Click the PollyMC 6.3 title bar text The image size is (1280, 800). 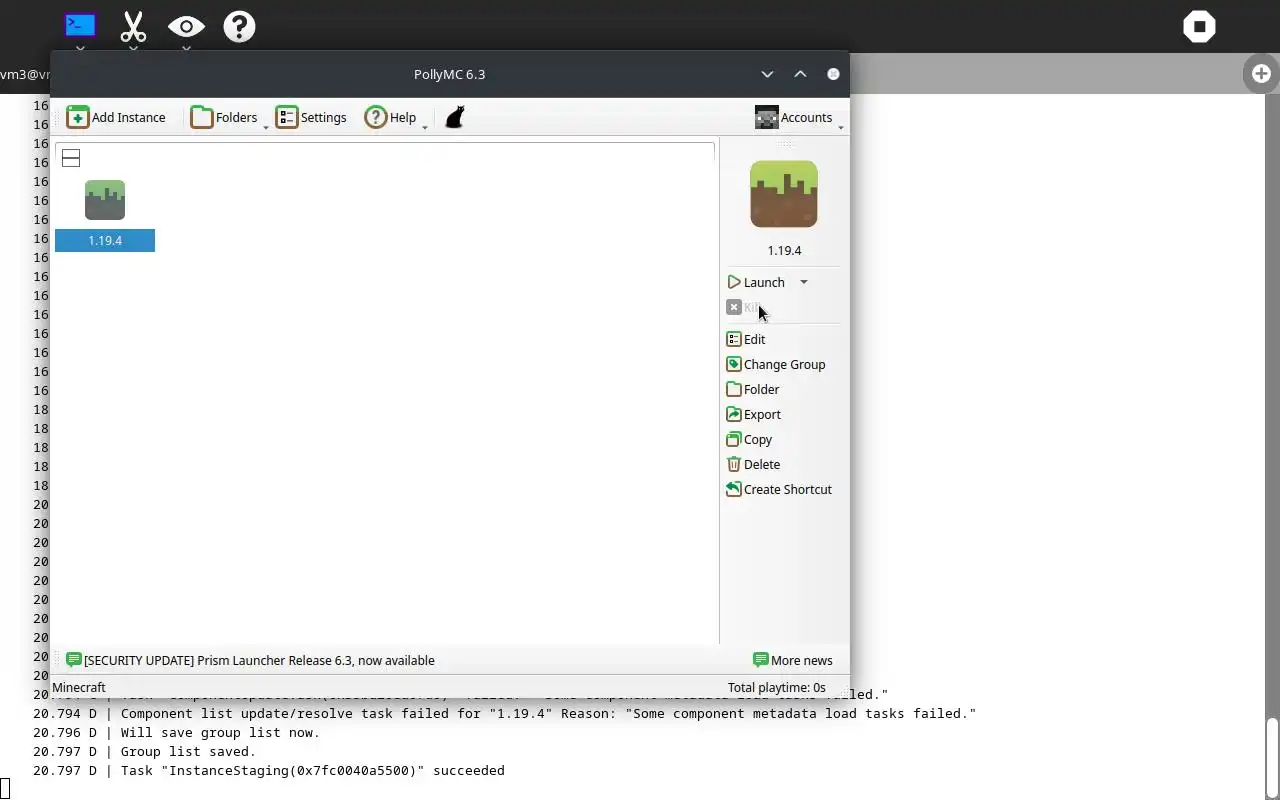click(x=449, y=74)
